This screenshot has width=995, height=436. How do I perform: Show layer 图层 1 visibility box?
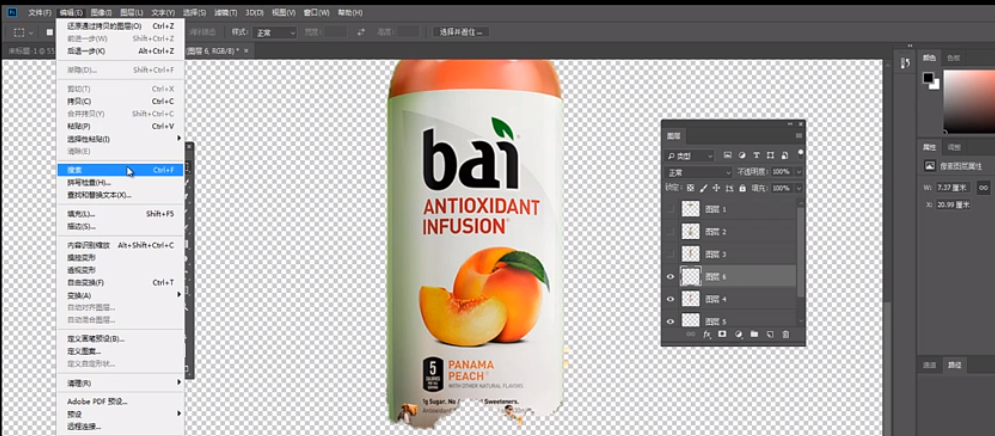coord(670,209)
